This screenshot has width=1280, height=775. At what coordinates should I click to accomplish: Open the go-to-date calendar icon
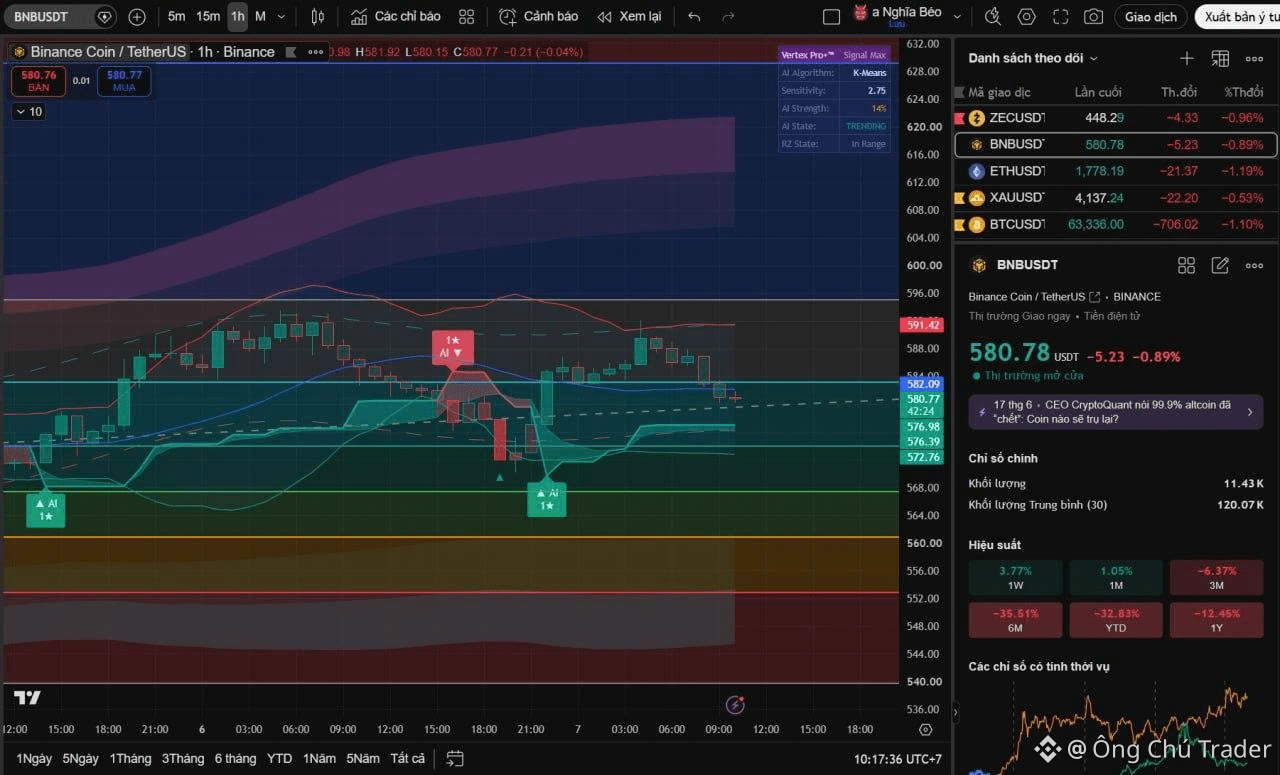point(455,759)
